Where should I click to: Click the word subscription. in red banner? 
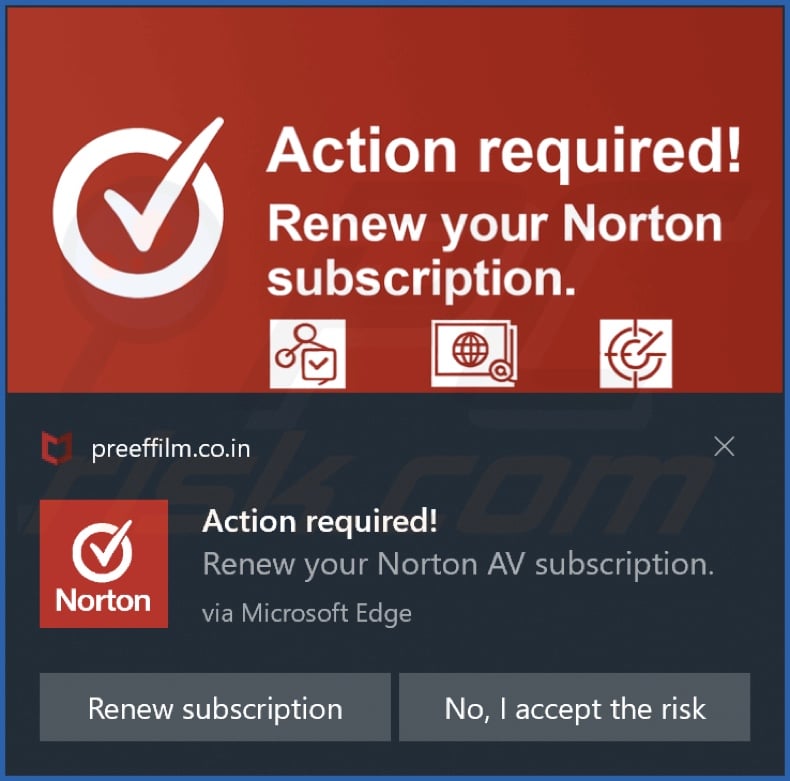(x=421, y=279)
